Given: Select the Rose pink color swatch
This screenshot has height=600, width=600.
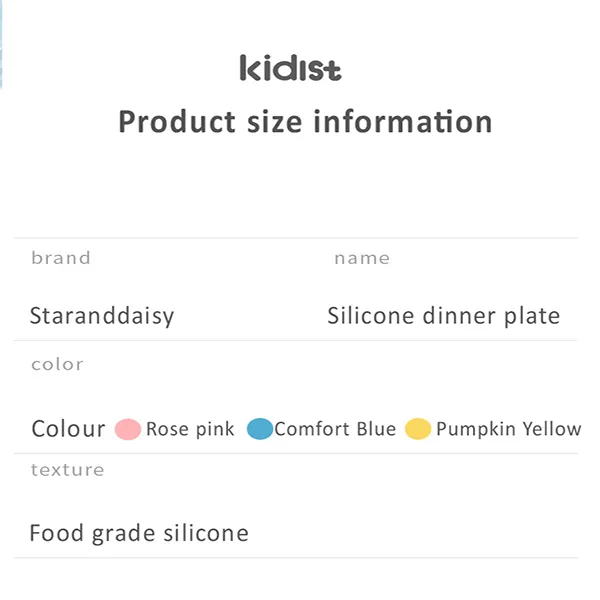Looking at the screenshot, I should 128,429.
